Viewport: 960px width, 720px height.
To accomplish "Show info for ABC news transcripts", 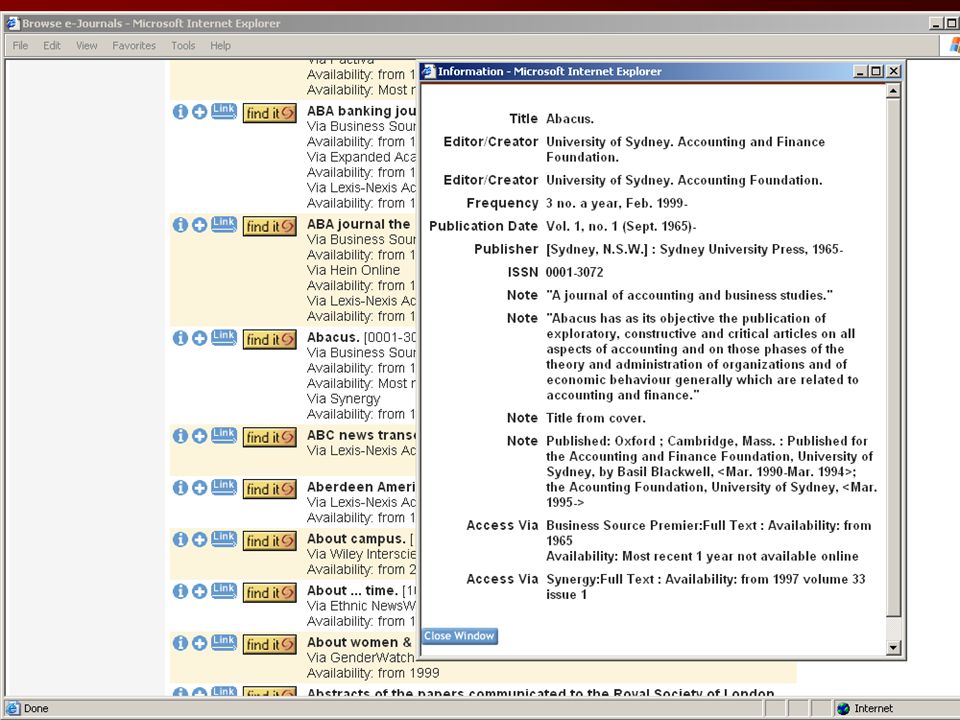I will pos(180,435).
